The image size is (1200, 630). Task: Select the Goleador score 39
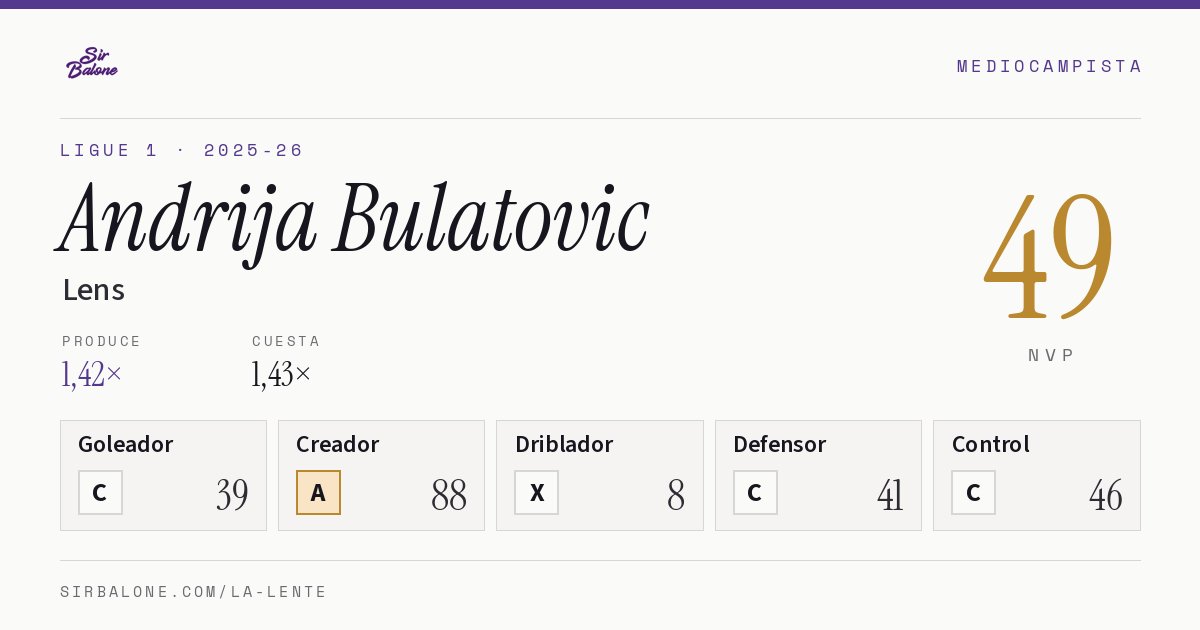tap(232, 495)
